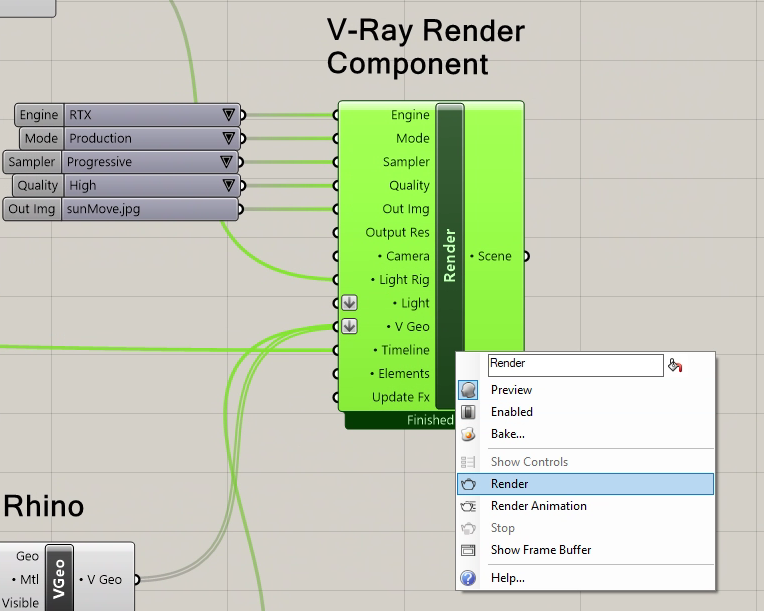The image size is (764, 611).
Task: Click the paint bucket icon beside name field
Action: click(x=675, y=366)
